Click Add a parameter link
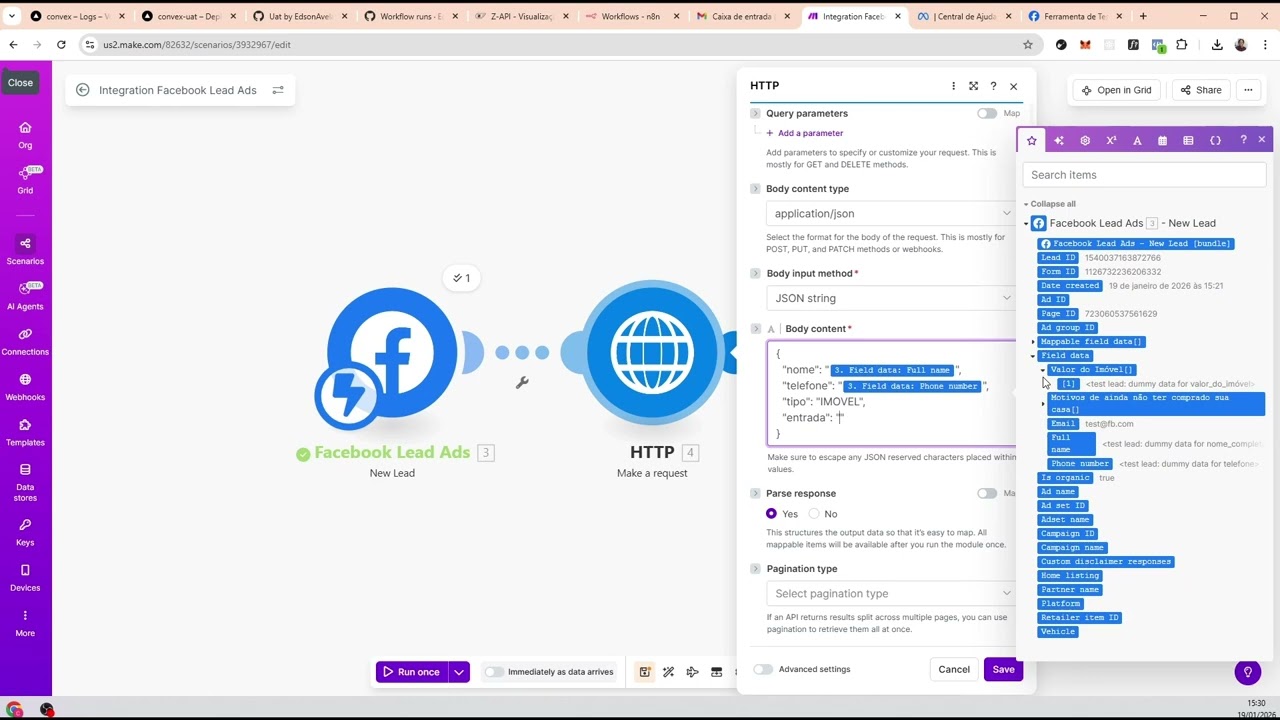The image size is (1280, 720). [805, 133]
